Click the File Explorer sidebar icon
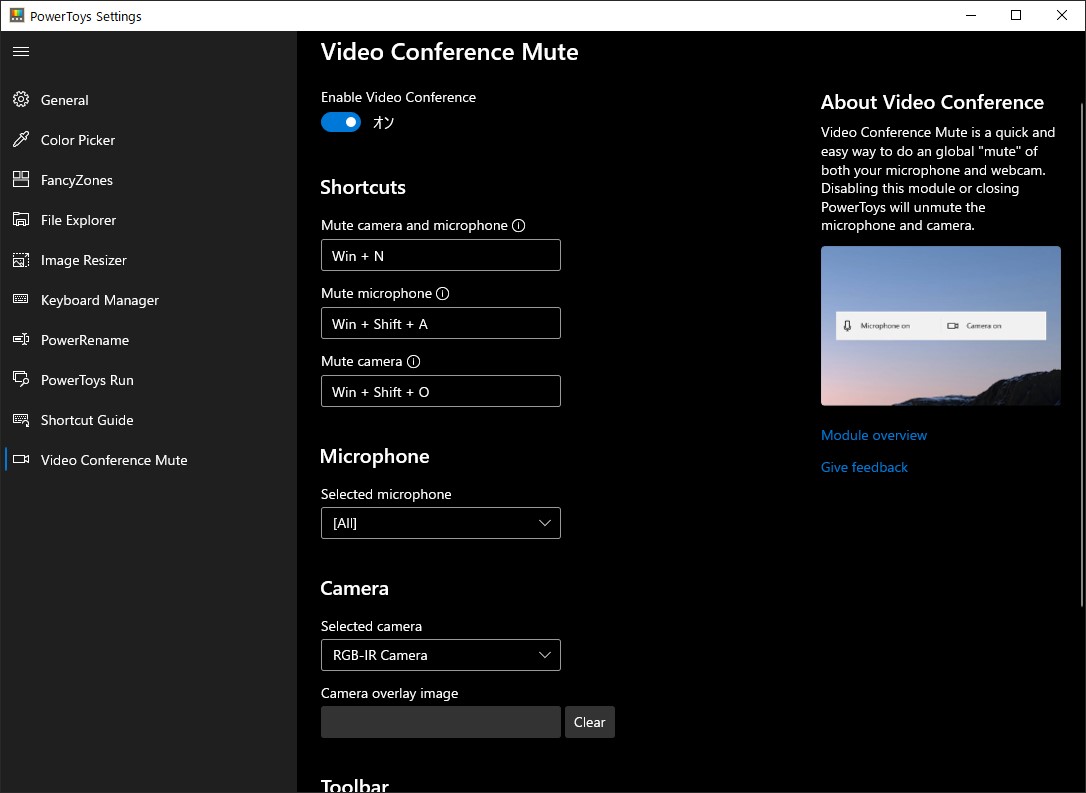The height and width of the screenshot is (793, 1086). (21, 220)
